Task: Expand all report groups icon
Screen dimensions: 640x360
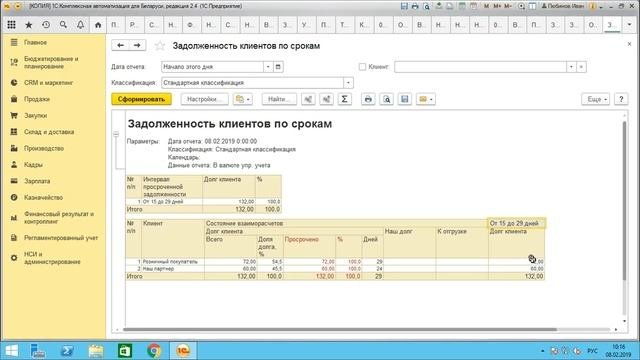Action: pos(327,99)
